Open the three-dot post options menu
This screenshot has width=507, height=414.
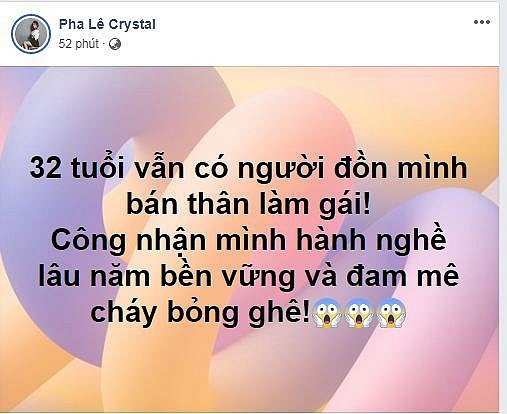(482, 22)
